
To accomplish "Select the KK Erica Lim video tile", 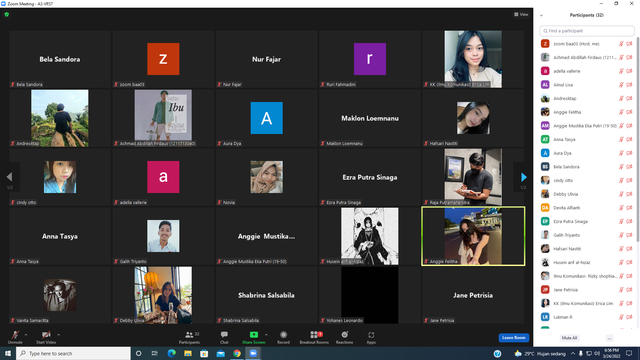I will (473, 59).
